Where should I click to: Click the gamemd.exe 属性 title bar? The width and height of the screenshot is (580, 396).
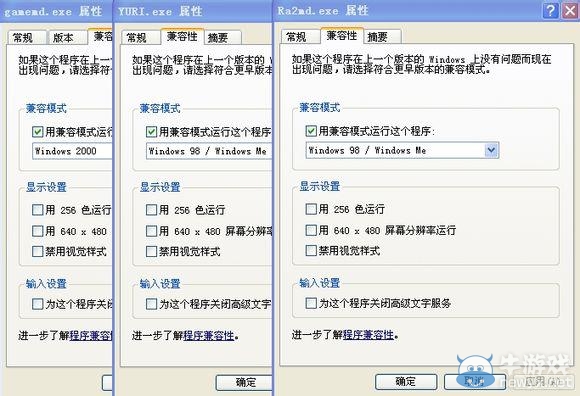(56, 11)
